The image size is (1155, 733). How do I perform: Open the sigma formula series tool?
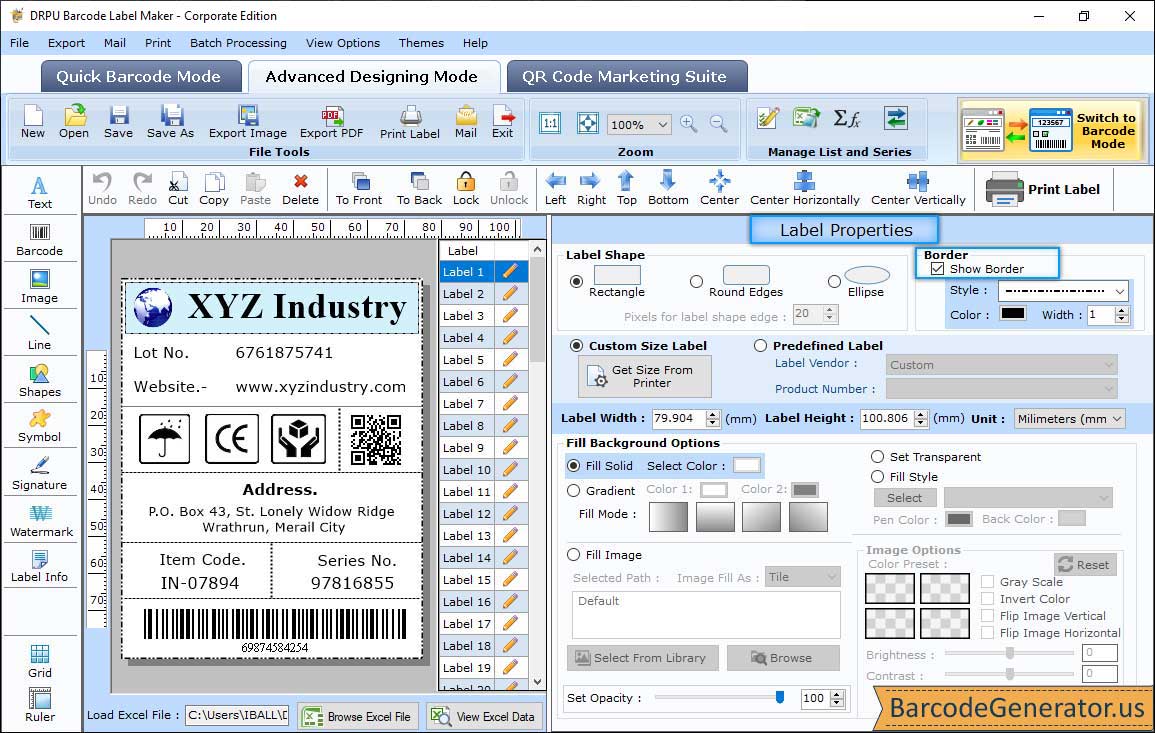tap(846, 118)
